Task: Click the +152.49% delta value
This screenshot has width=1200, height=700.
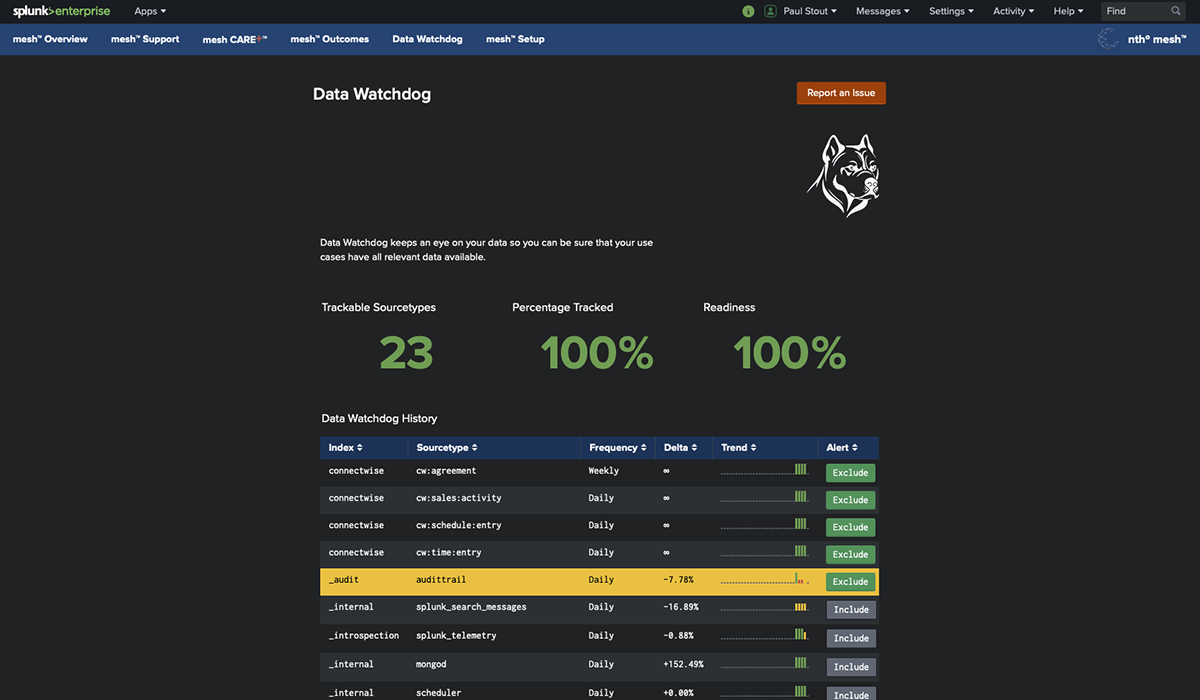Action: click(683, 664)
